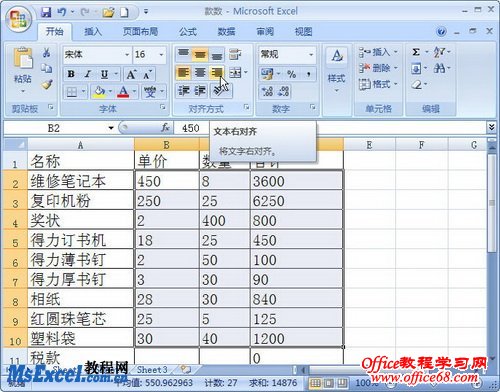Screen dimensions: 500x392
Task: Toggle italic formatting
Action: pyautogui.click(x=88, y=74)
